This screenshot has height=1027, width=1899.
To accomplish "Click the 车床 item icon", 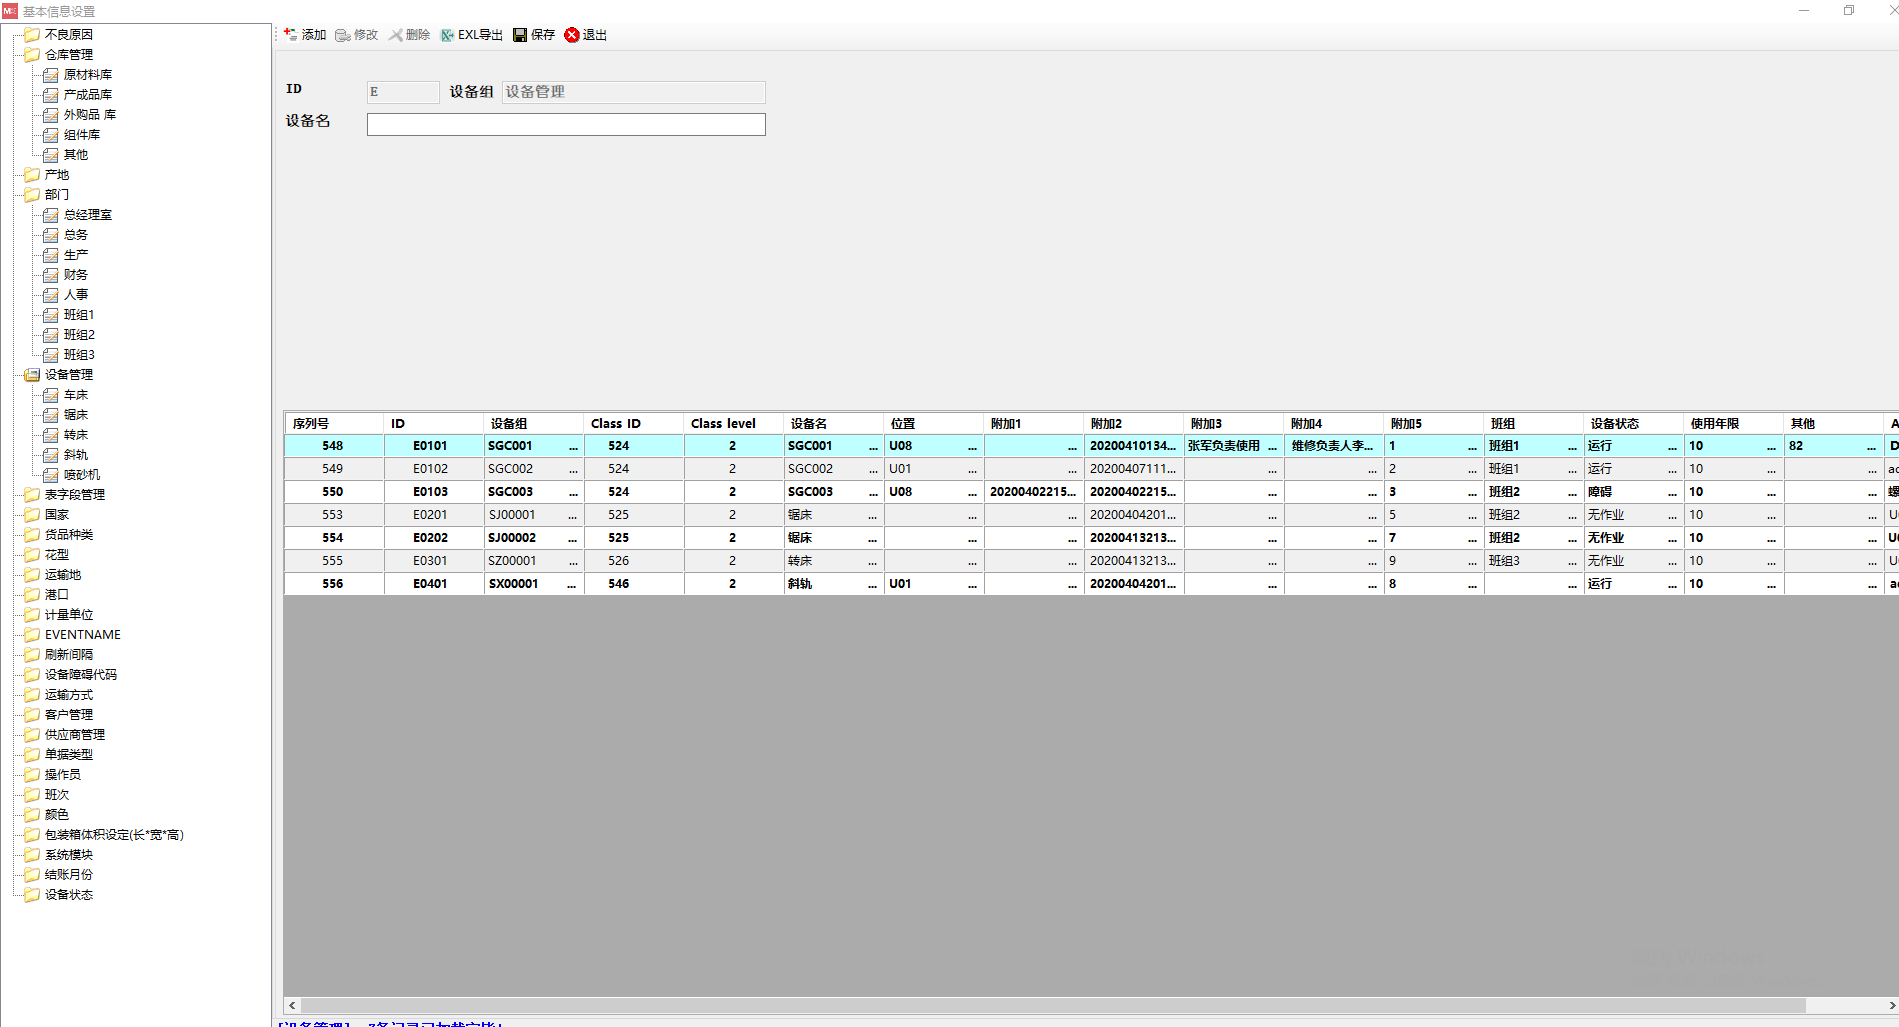I will click(x=51, y=395).
